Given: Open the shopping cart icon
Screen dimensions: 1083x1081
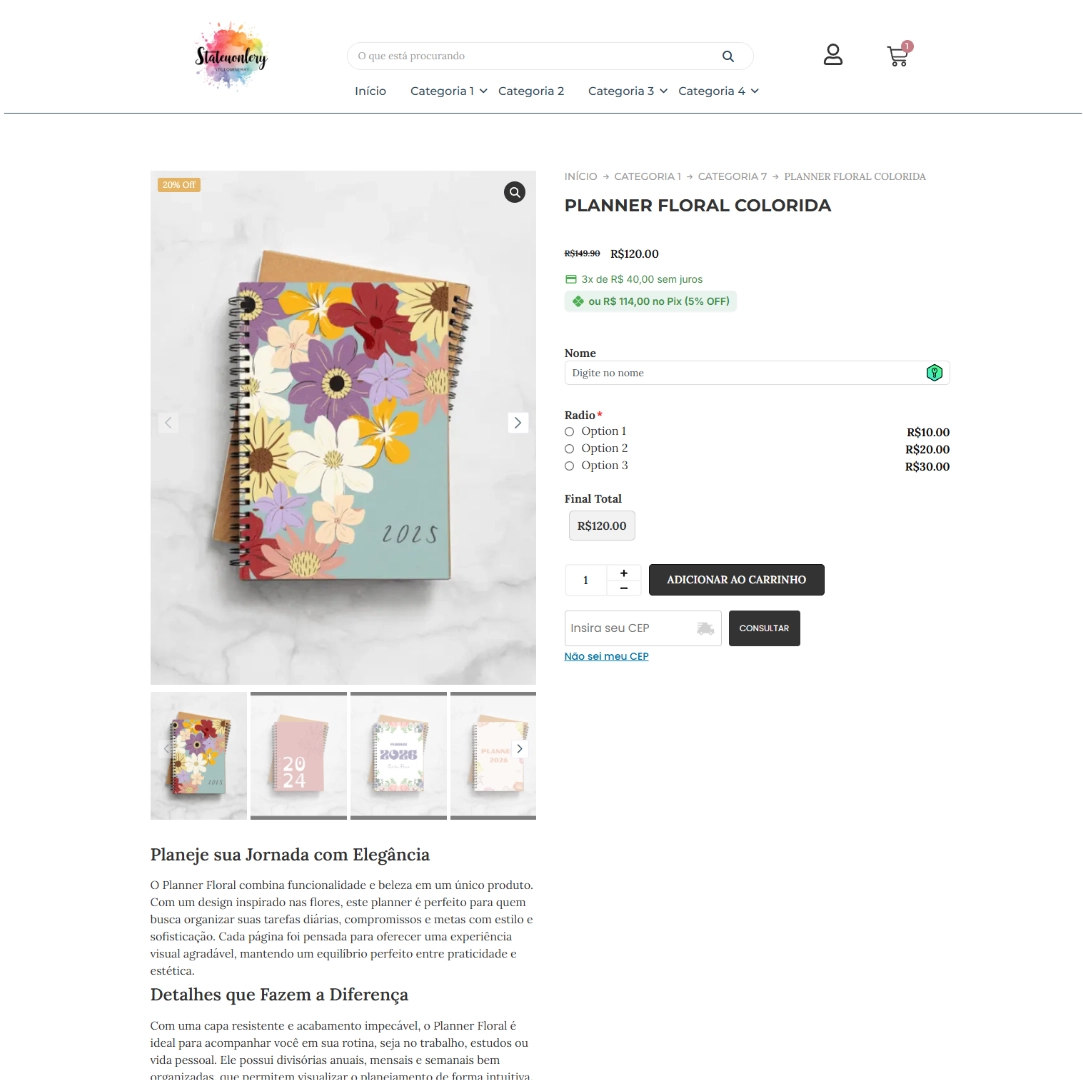Looking at the screenshot, I should click(x=899, y=55).
